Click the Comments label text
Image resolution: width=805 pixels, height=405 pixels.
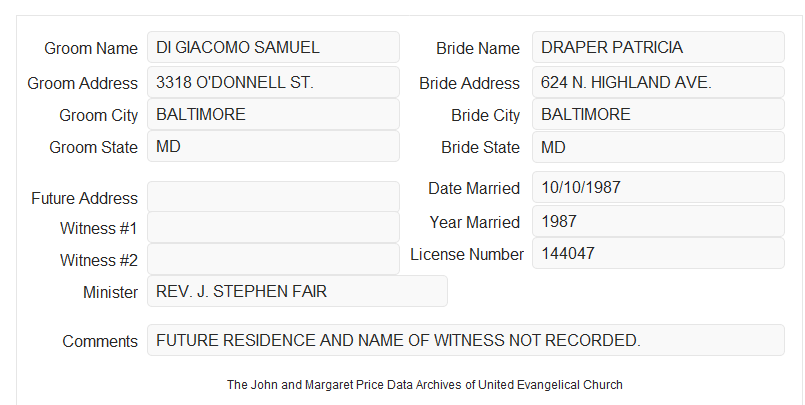pos(100,341)
